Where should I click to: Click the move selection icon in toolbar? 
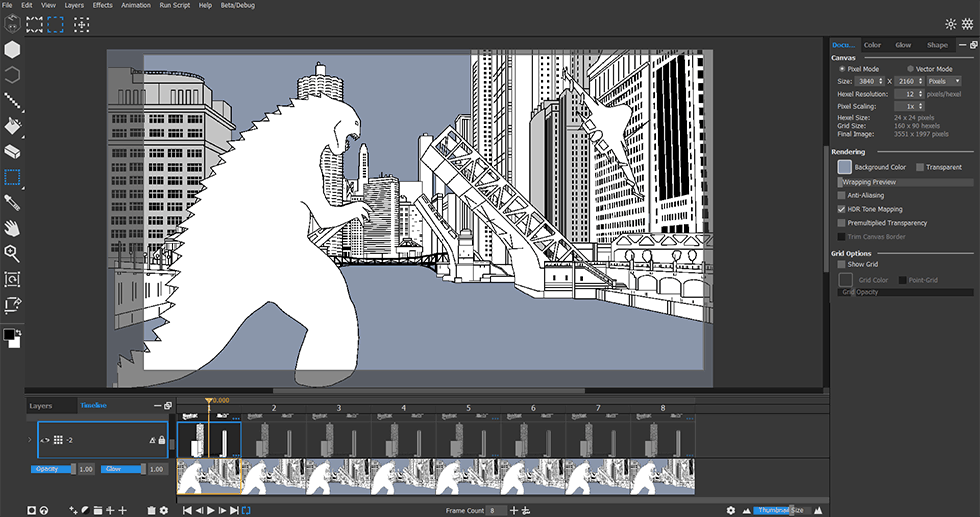[x=82, y=24]
